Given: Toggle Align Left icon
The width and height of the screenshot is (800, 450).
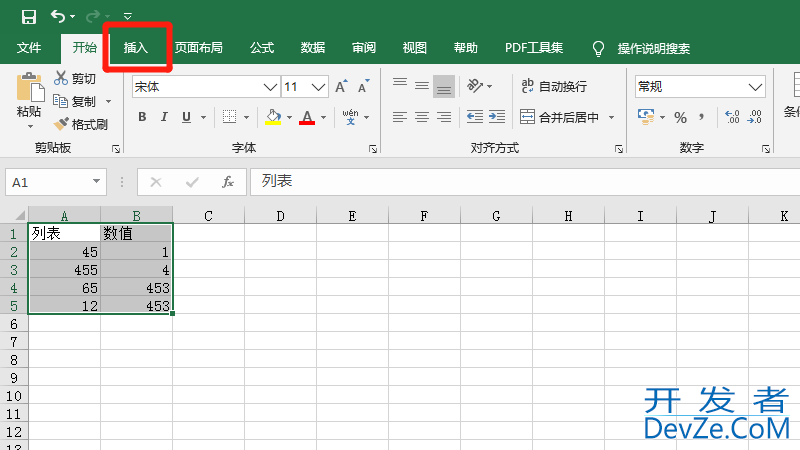Looking at the screenshot, I should [x=400, y=117].
